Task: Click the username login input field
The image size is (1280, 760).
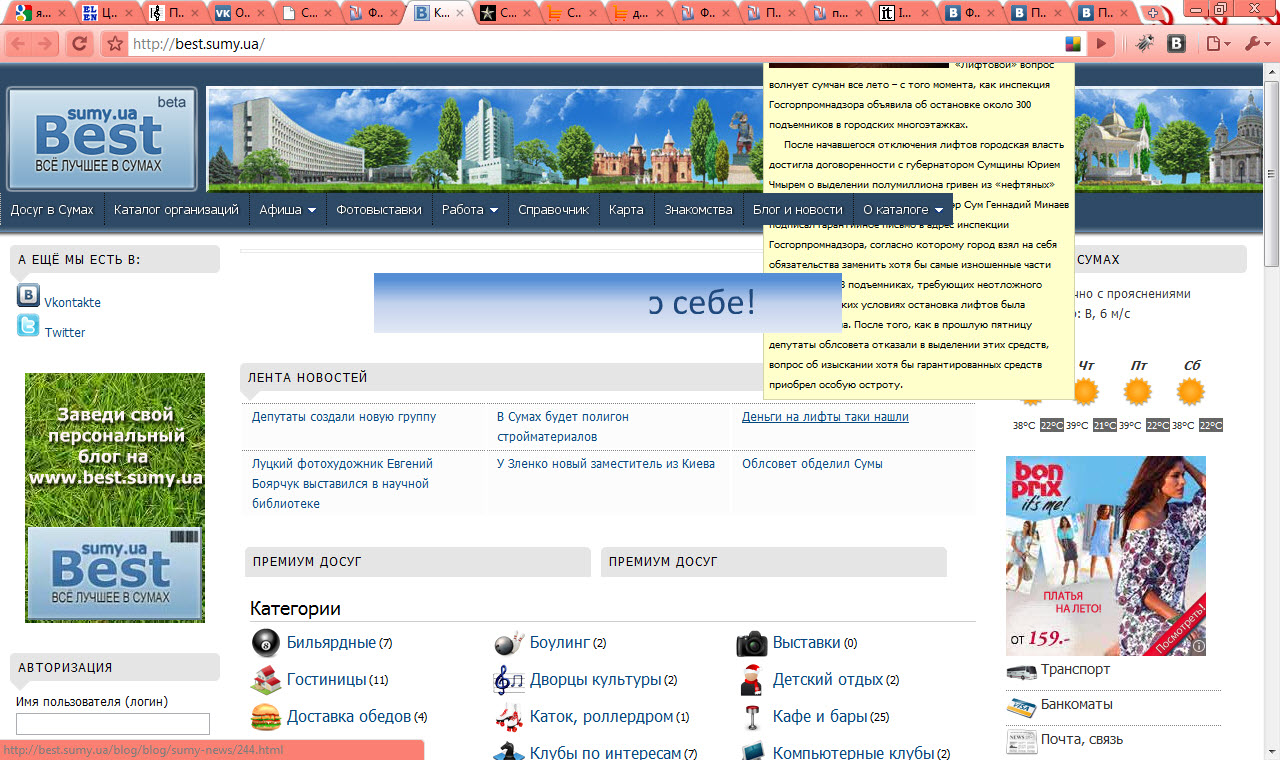Action: click(x=113, y=724)
